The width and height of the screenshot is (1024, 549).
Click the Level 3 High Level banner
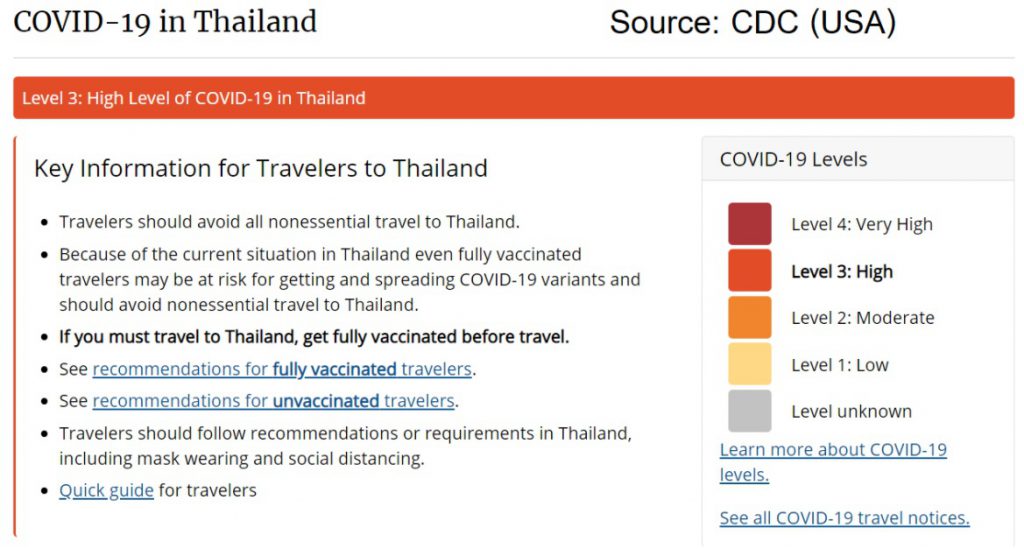[514, 98]
